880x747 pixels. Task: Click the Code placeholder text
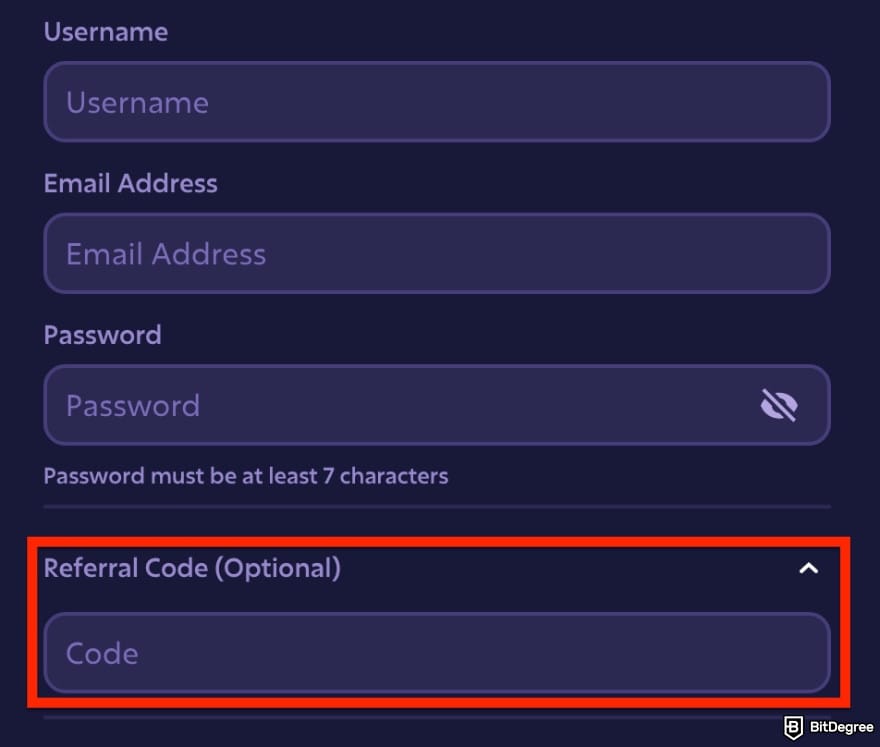101,652
